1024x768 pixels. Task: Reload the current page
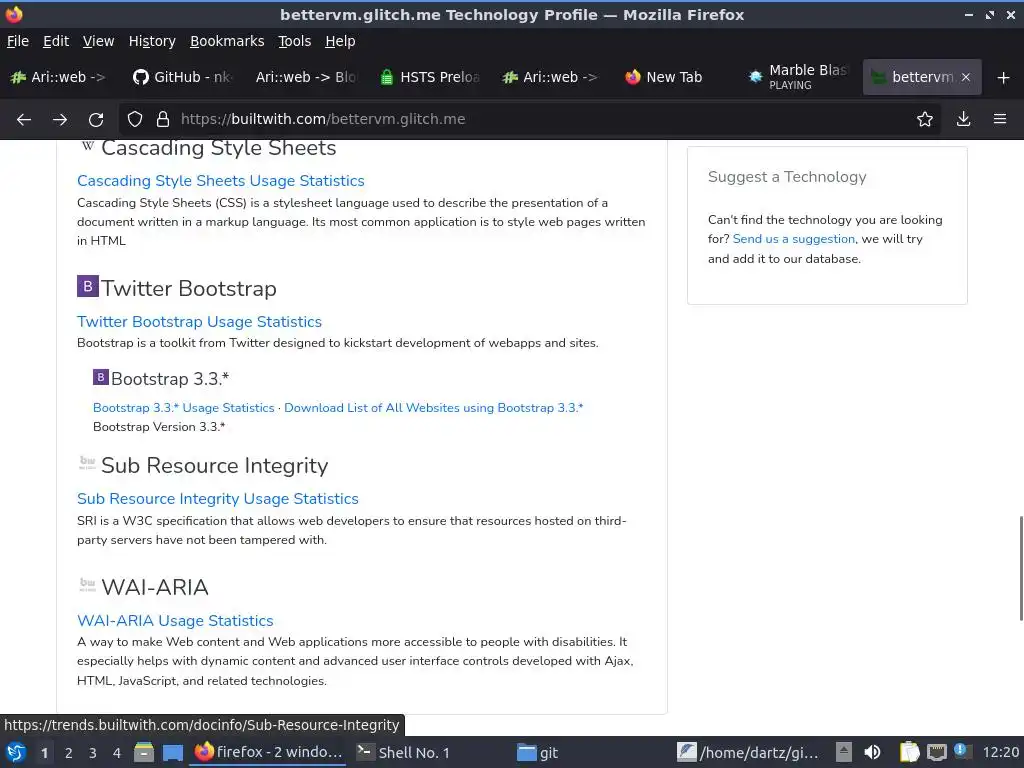(96, 120)
